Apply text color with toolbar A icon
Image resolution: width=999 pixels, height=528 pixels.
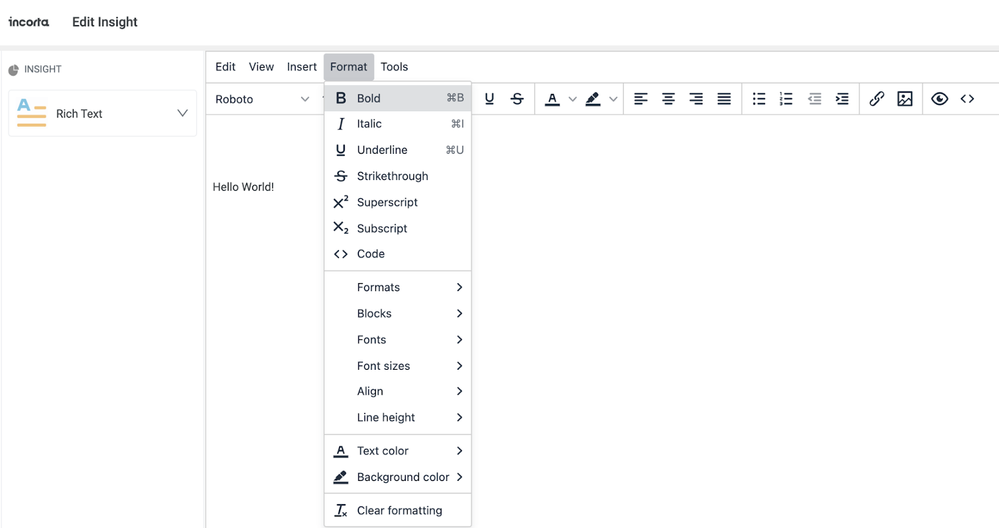coord(552,99)
